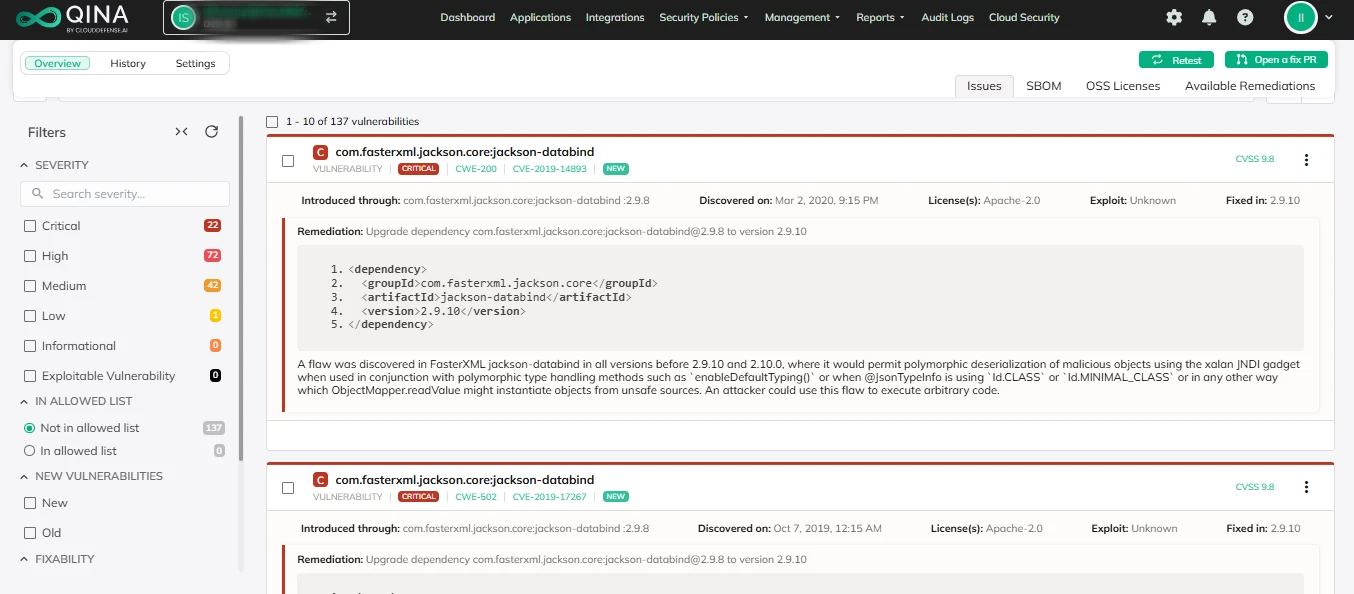This screenshot has width=1354, height=594.
Task: Collapse the SEVERITY filter section
Action: click(x=26, y=165)
